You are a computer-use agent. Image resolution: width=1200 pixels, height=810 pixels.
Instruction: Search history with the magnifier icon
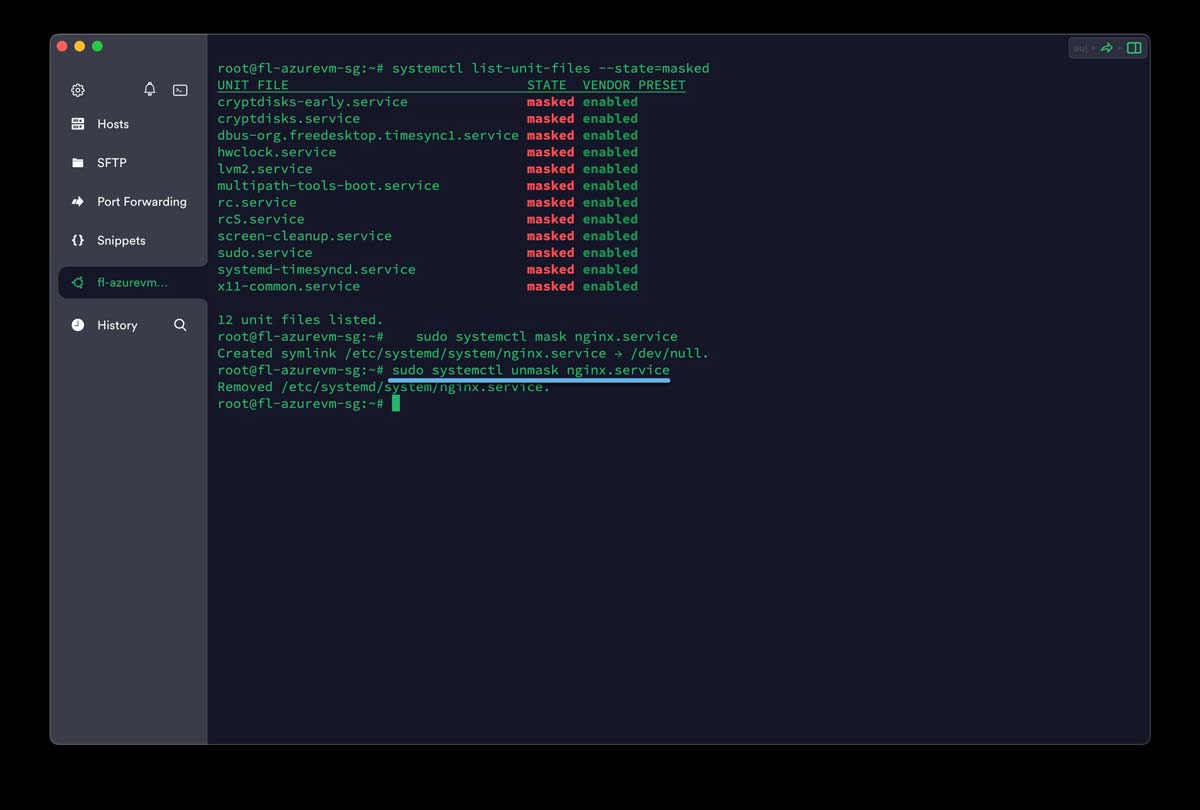tap(180, 325)
